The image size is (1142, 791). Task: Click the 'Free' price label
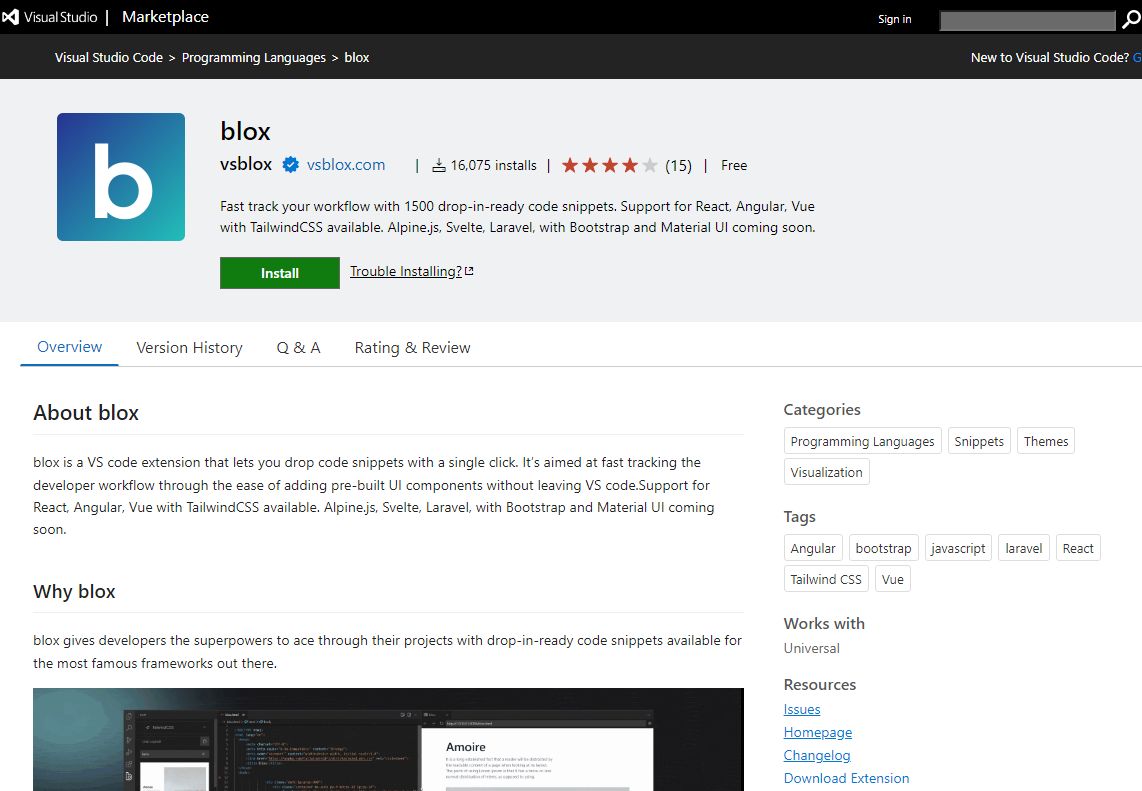tap(734, 165)
